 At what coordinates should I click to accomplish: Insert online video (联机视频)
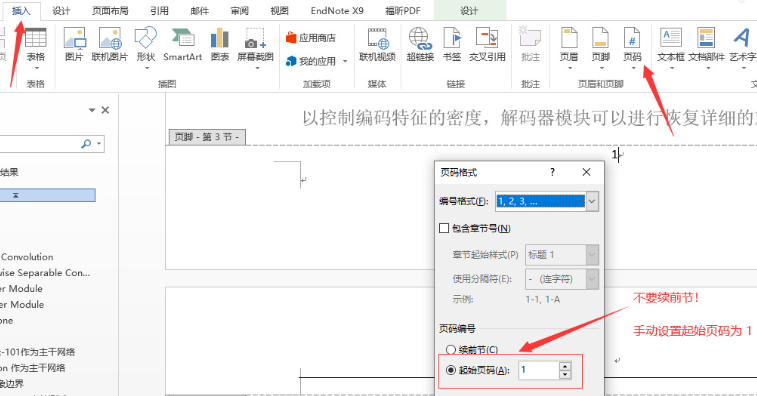[378, 45]
